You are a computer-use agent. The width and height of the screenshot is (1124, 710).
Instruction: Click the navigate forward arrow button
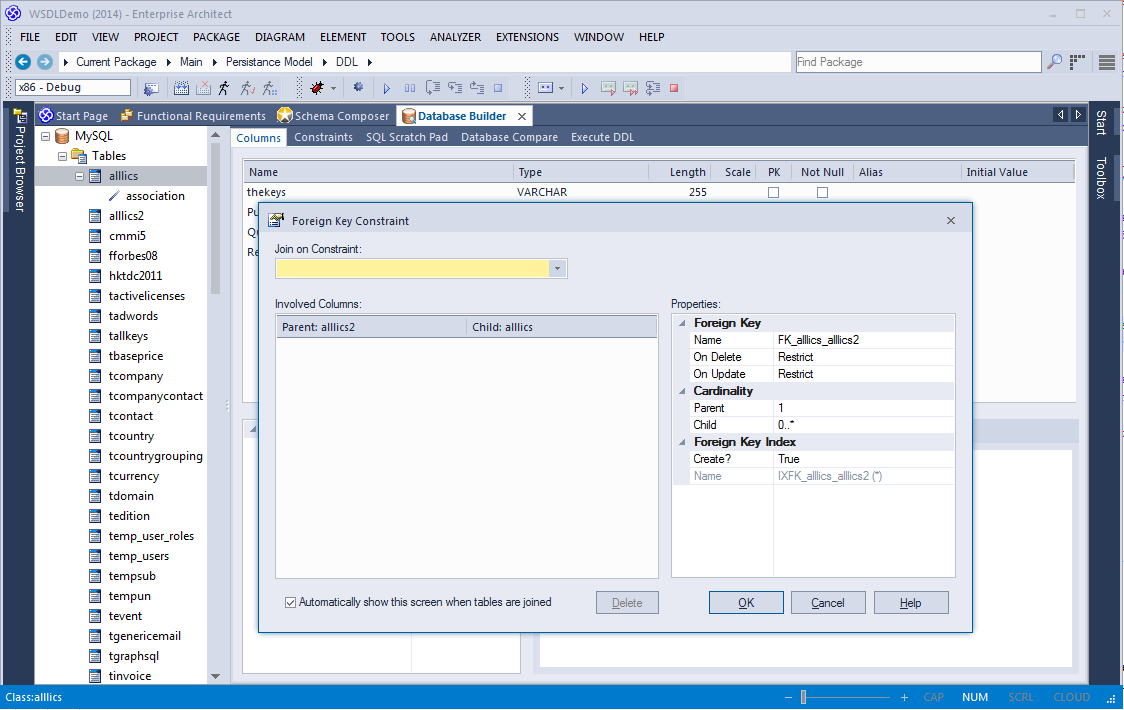click(44, 62)
